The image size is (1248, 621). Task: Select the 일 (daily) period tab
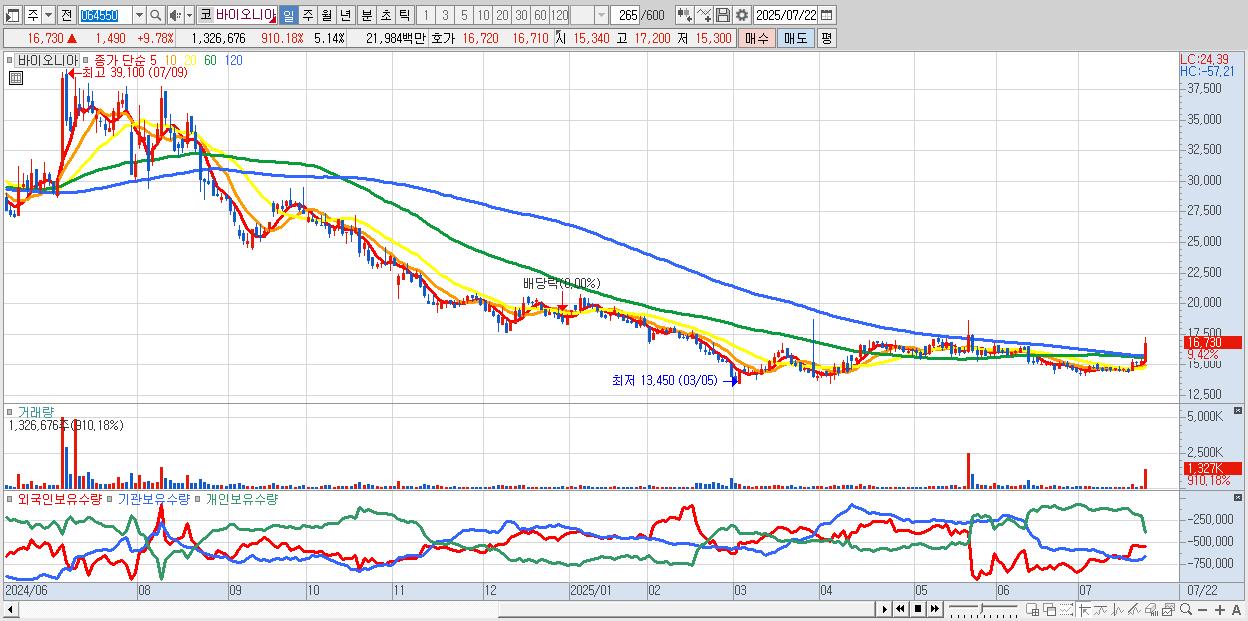coord(288,15)
